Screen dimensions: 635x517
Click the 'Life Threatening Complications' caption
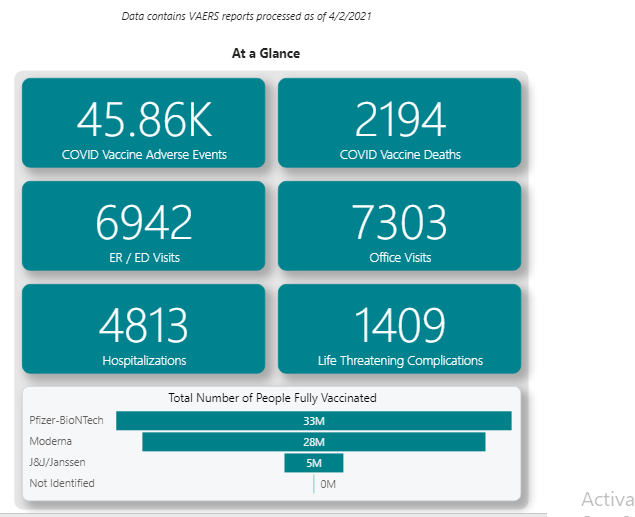(x=400, y=361)
